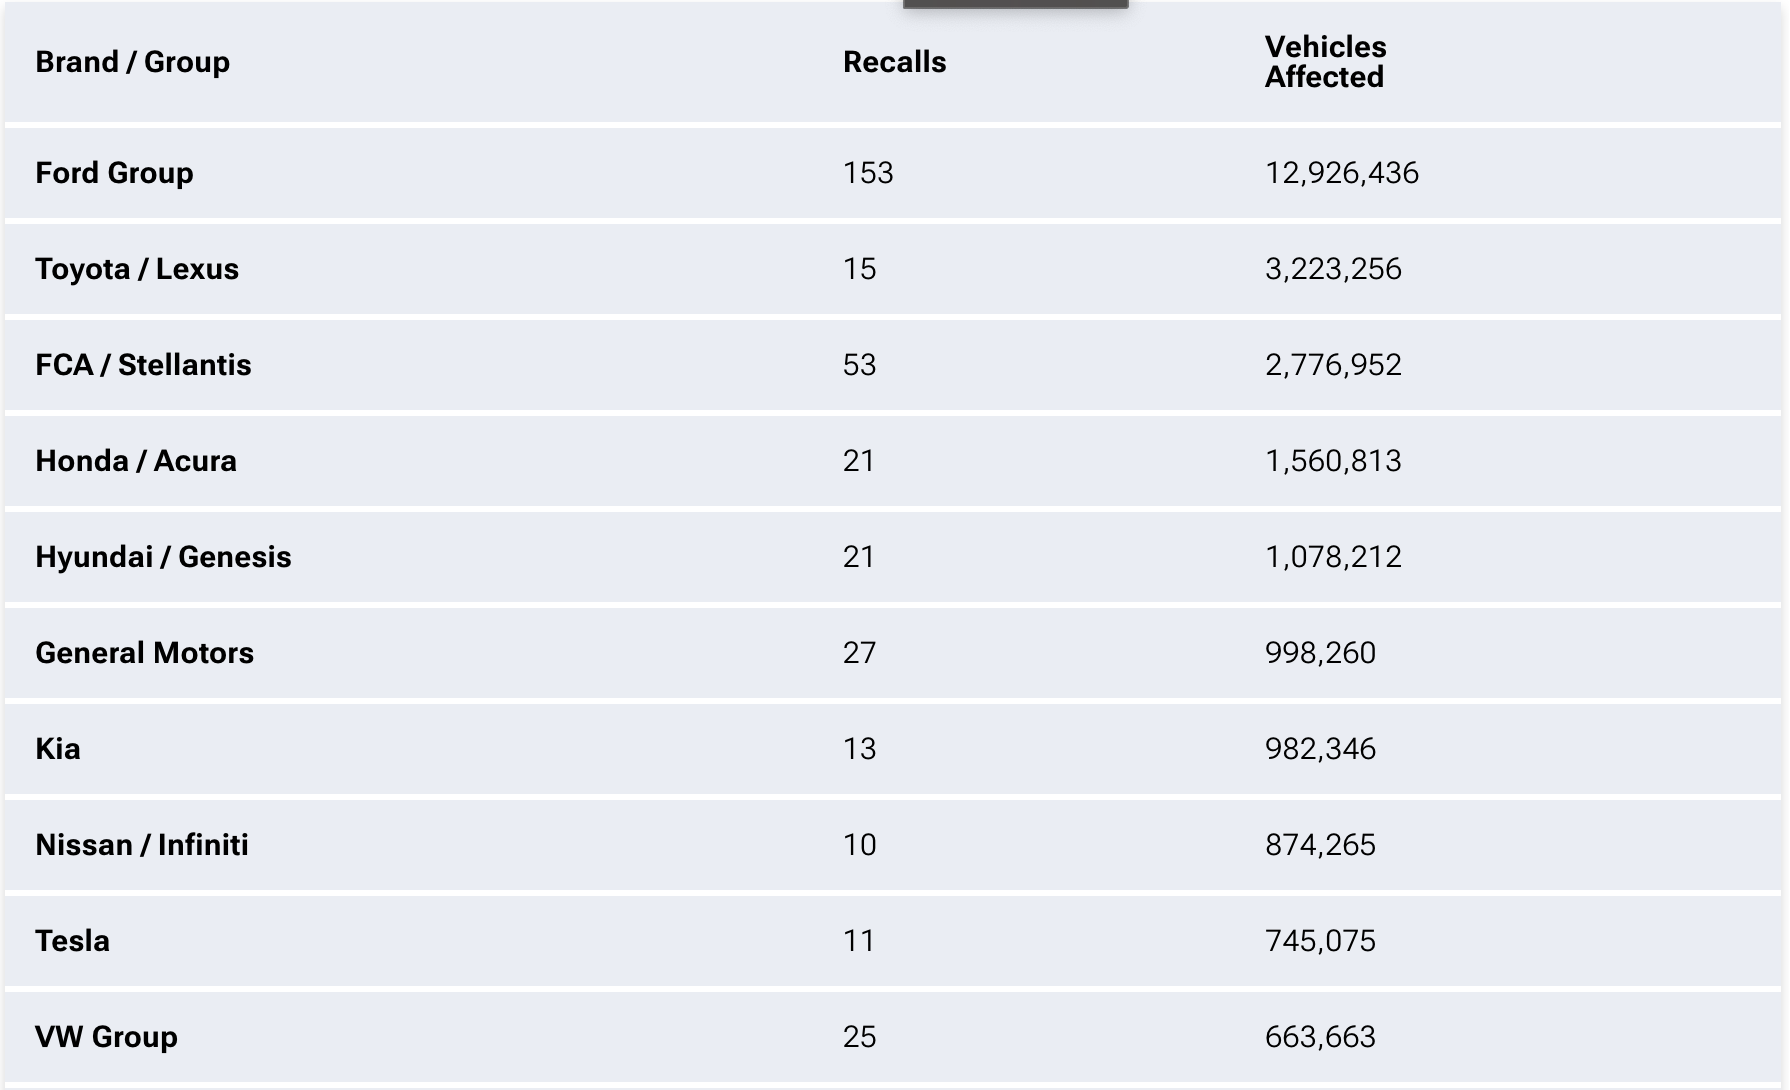This screenshot has width=1790, height=1090.
Task: Click Ford Group's 12,926,436 vehicles figure
Action: coord(1341,173)
